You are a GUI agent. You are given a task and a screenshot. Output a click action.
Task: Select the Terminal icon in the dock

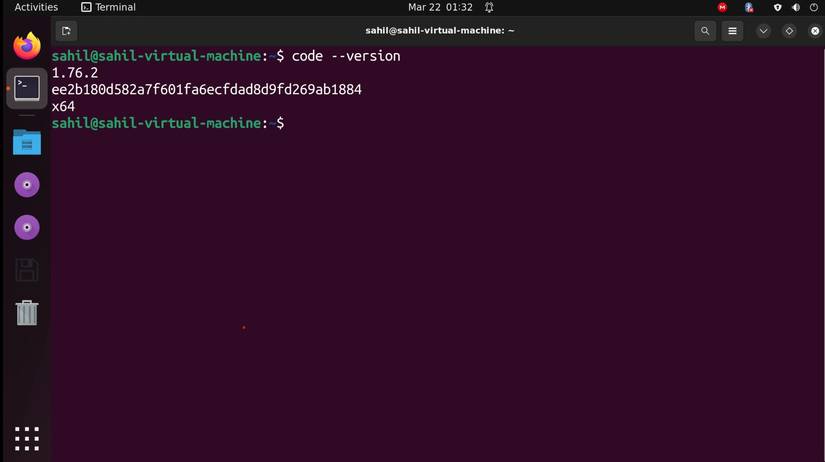point(27,88)
